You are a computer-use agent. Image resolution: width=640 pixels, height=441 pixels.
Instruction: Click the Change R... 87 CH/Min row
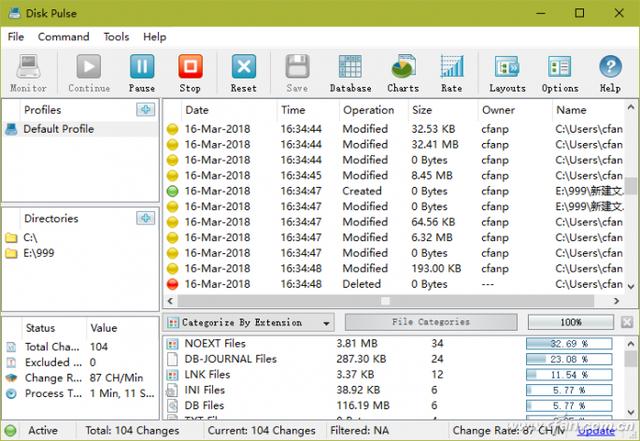(80, 378)
